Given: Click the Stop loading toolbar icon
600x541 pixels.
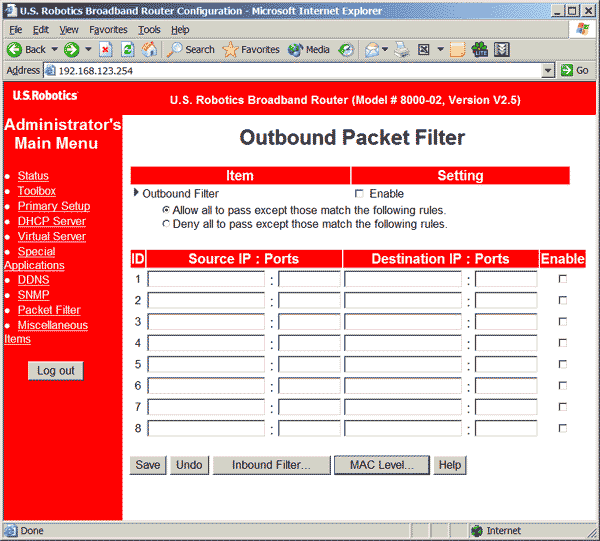Looking at the screenshot, I should [105, 49].
